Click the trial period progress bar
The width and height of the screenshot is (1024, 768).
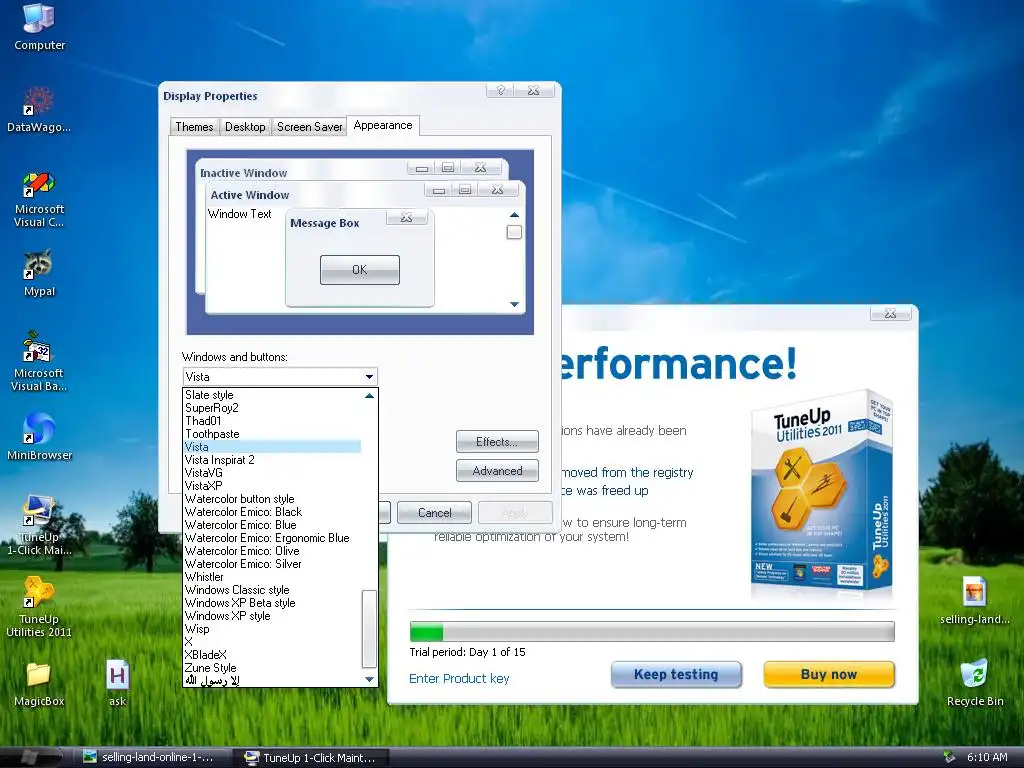652,632
